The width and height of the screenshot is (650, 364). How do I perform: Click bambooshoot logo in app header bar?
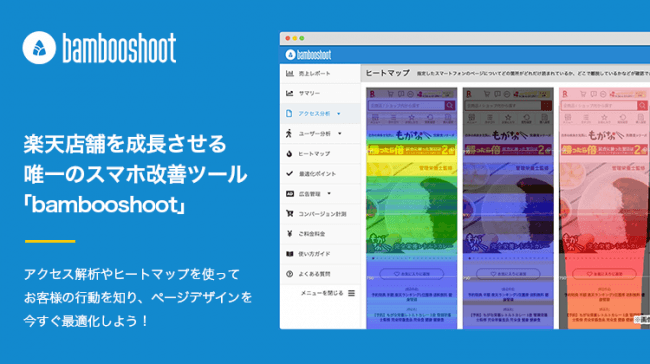[x=308, y=55]
